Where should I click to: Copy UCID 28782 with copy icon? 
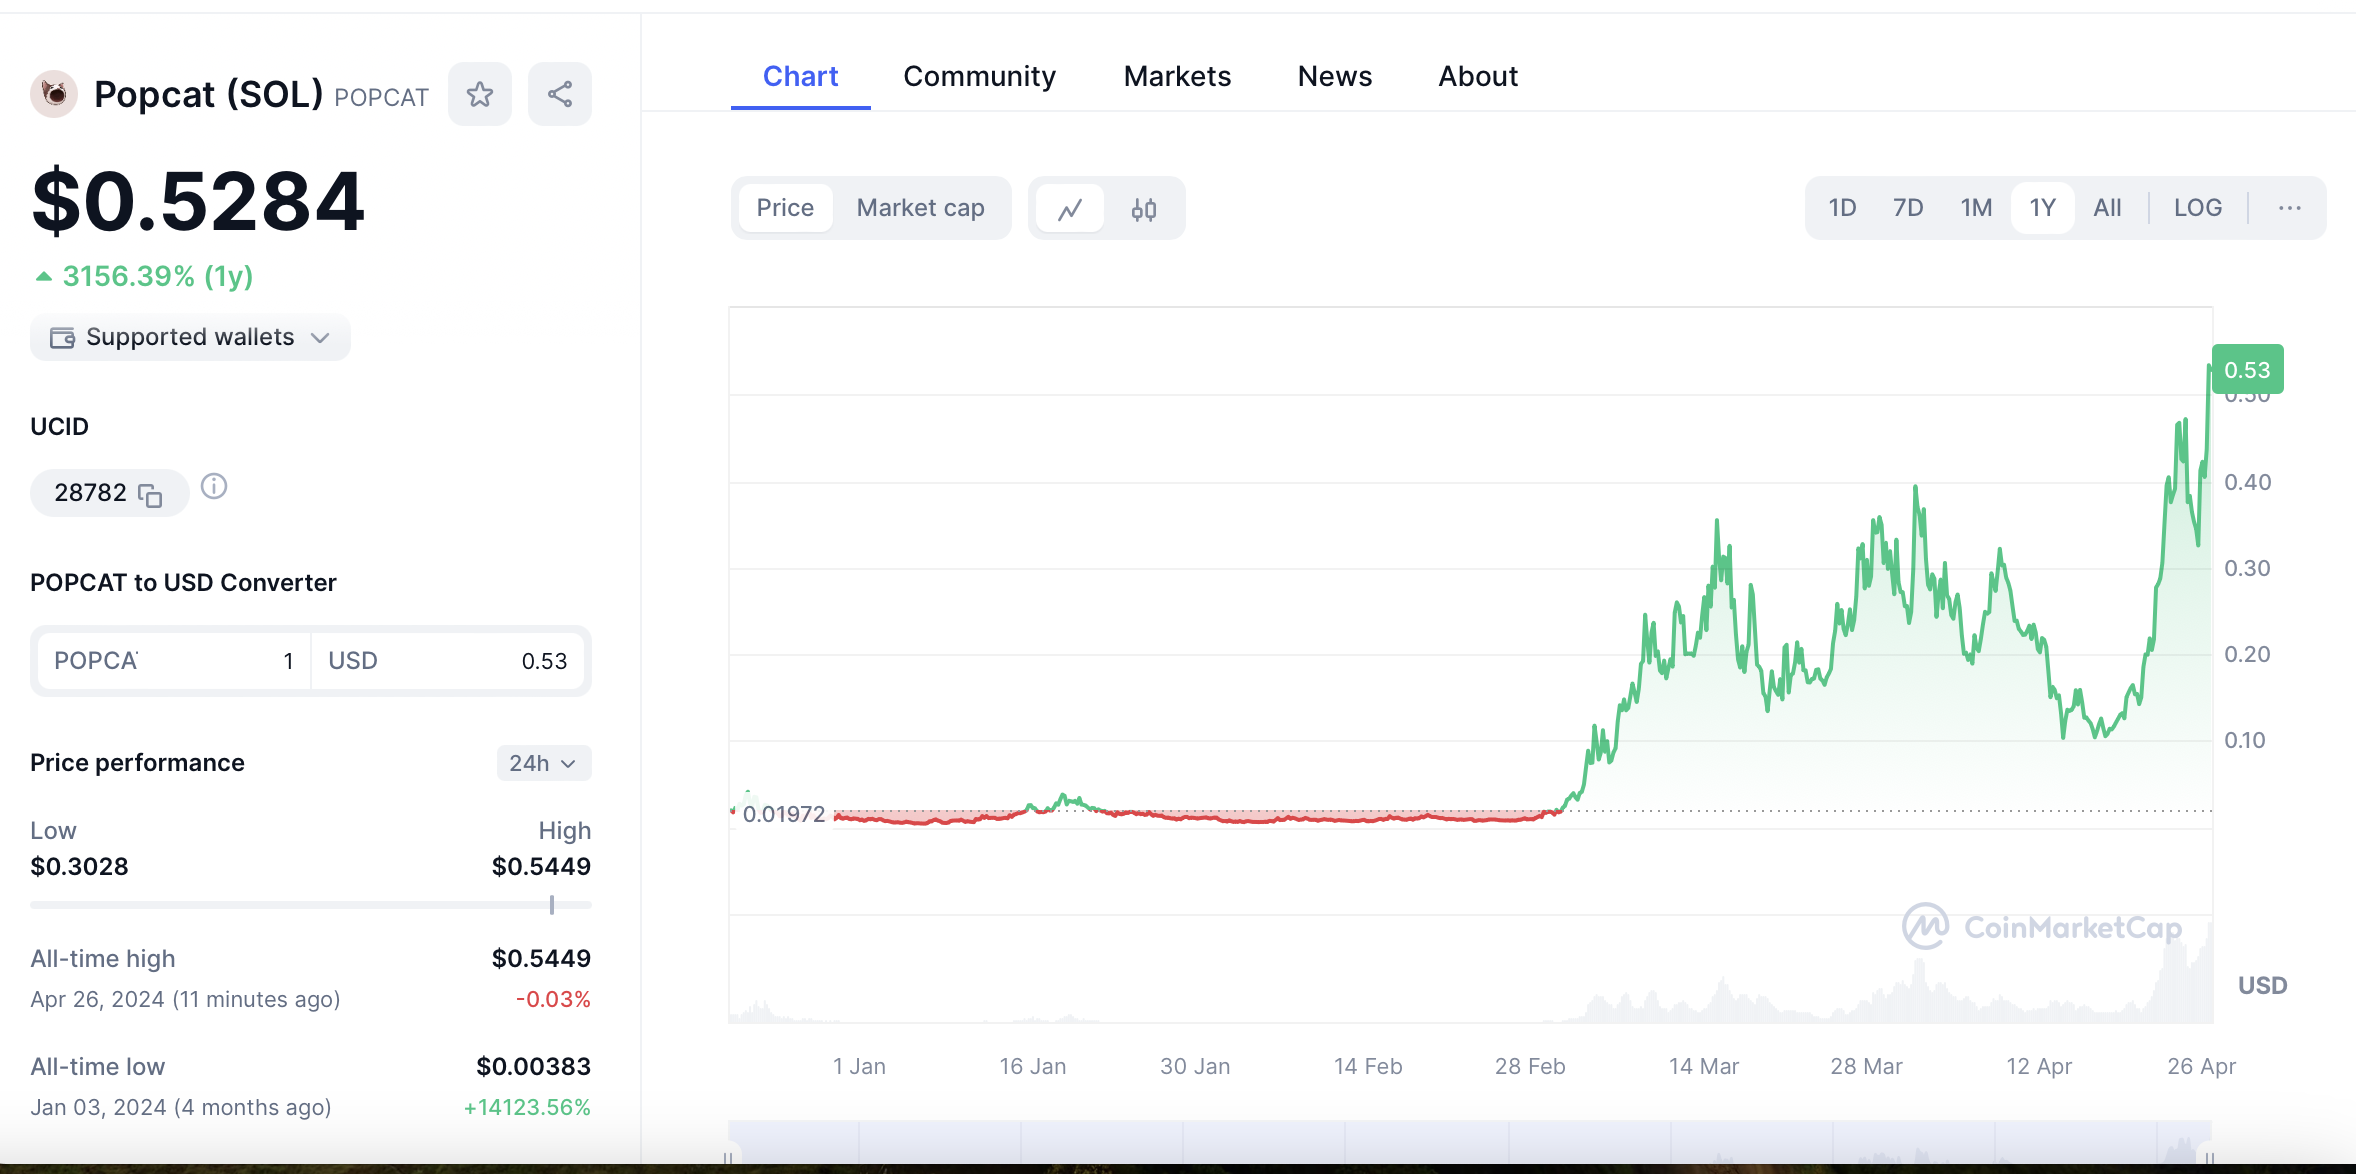[x=150, y=495]
